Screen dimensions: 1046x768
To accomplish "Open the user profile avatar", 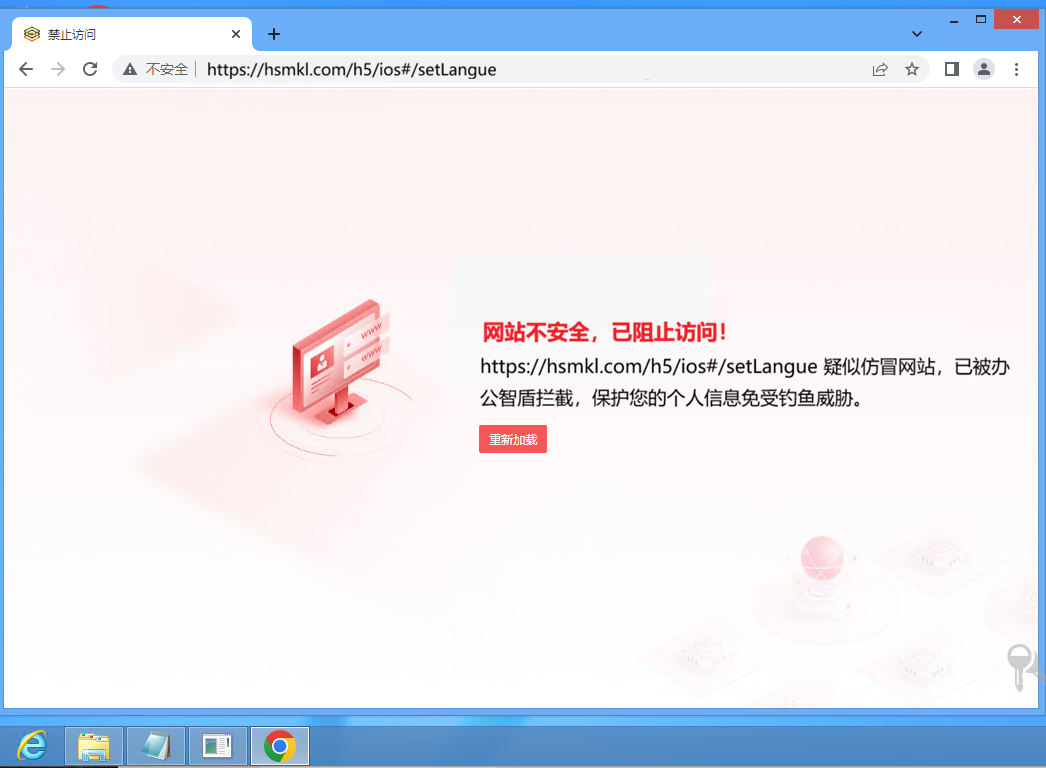I will pyautogui.click(x=984, y=69).
